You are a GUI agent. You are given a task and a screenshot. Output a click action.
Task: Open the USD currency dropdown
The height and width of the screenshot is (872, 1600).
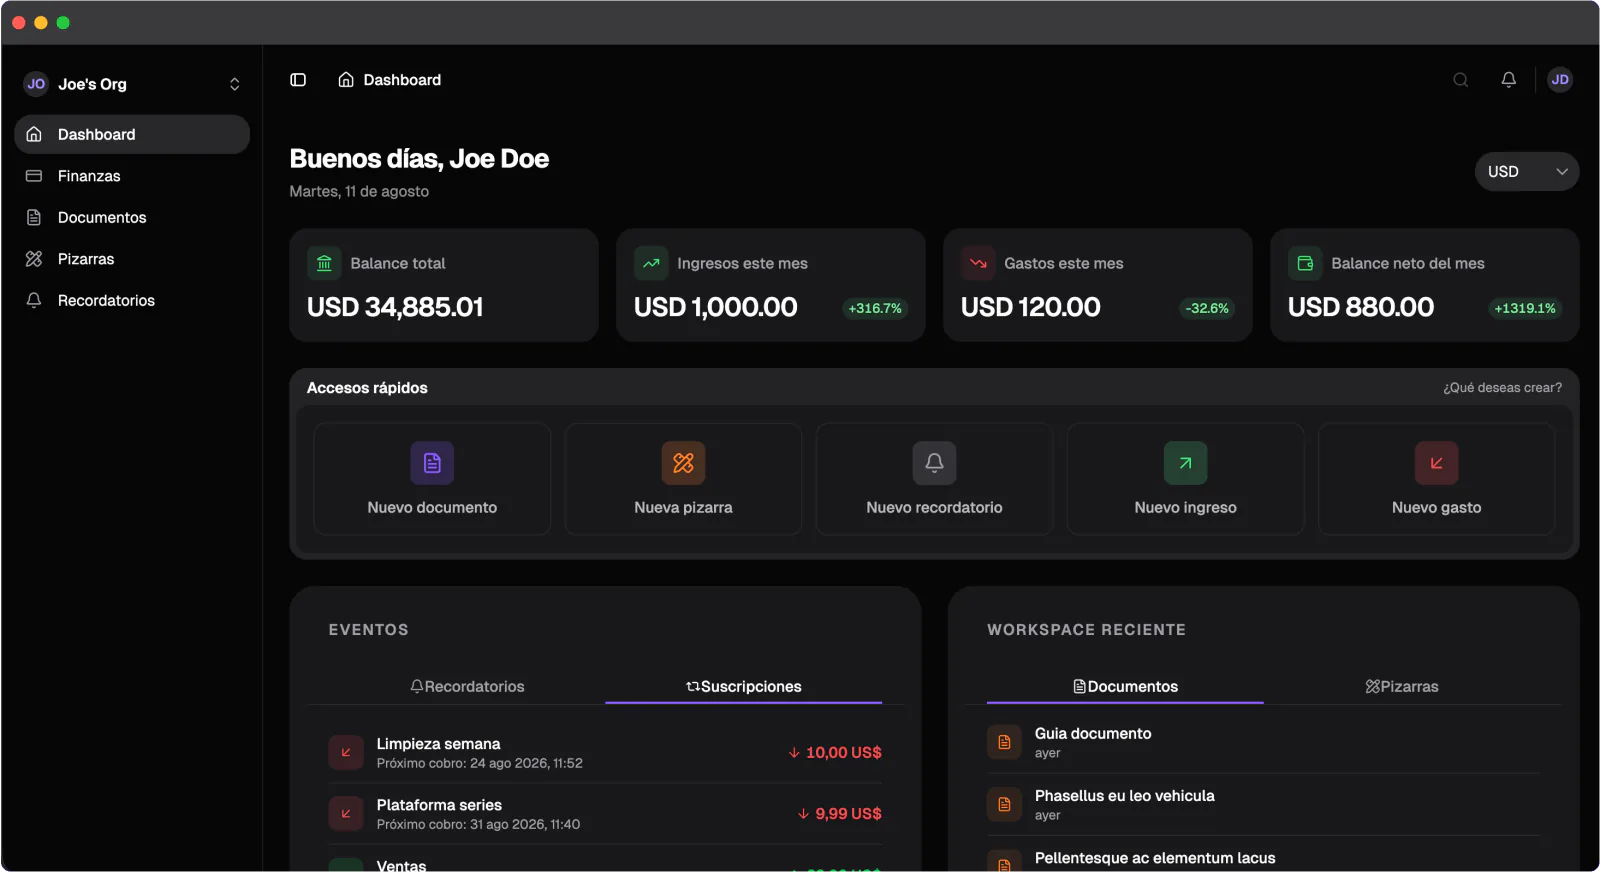[x=1527, y=171]
